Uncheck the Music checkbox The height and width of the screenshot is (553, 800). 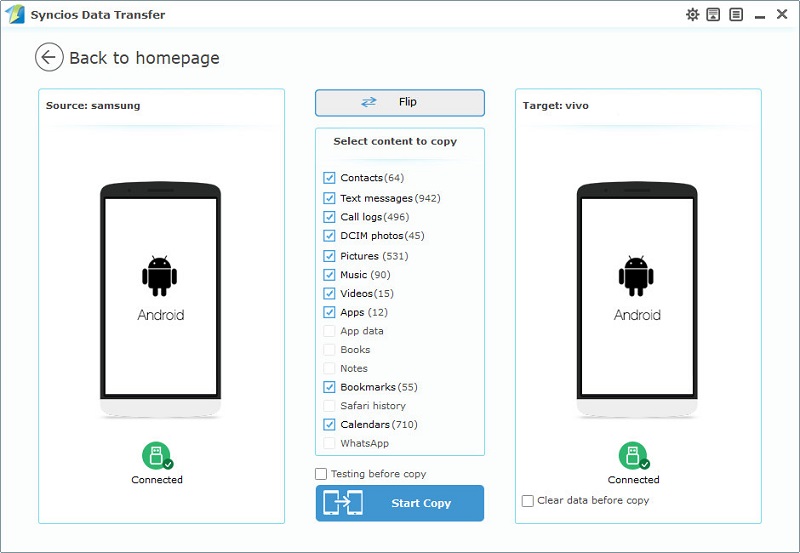[329, 275]
